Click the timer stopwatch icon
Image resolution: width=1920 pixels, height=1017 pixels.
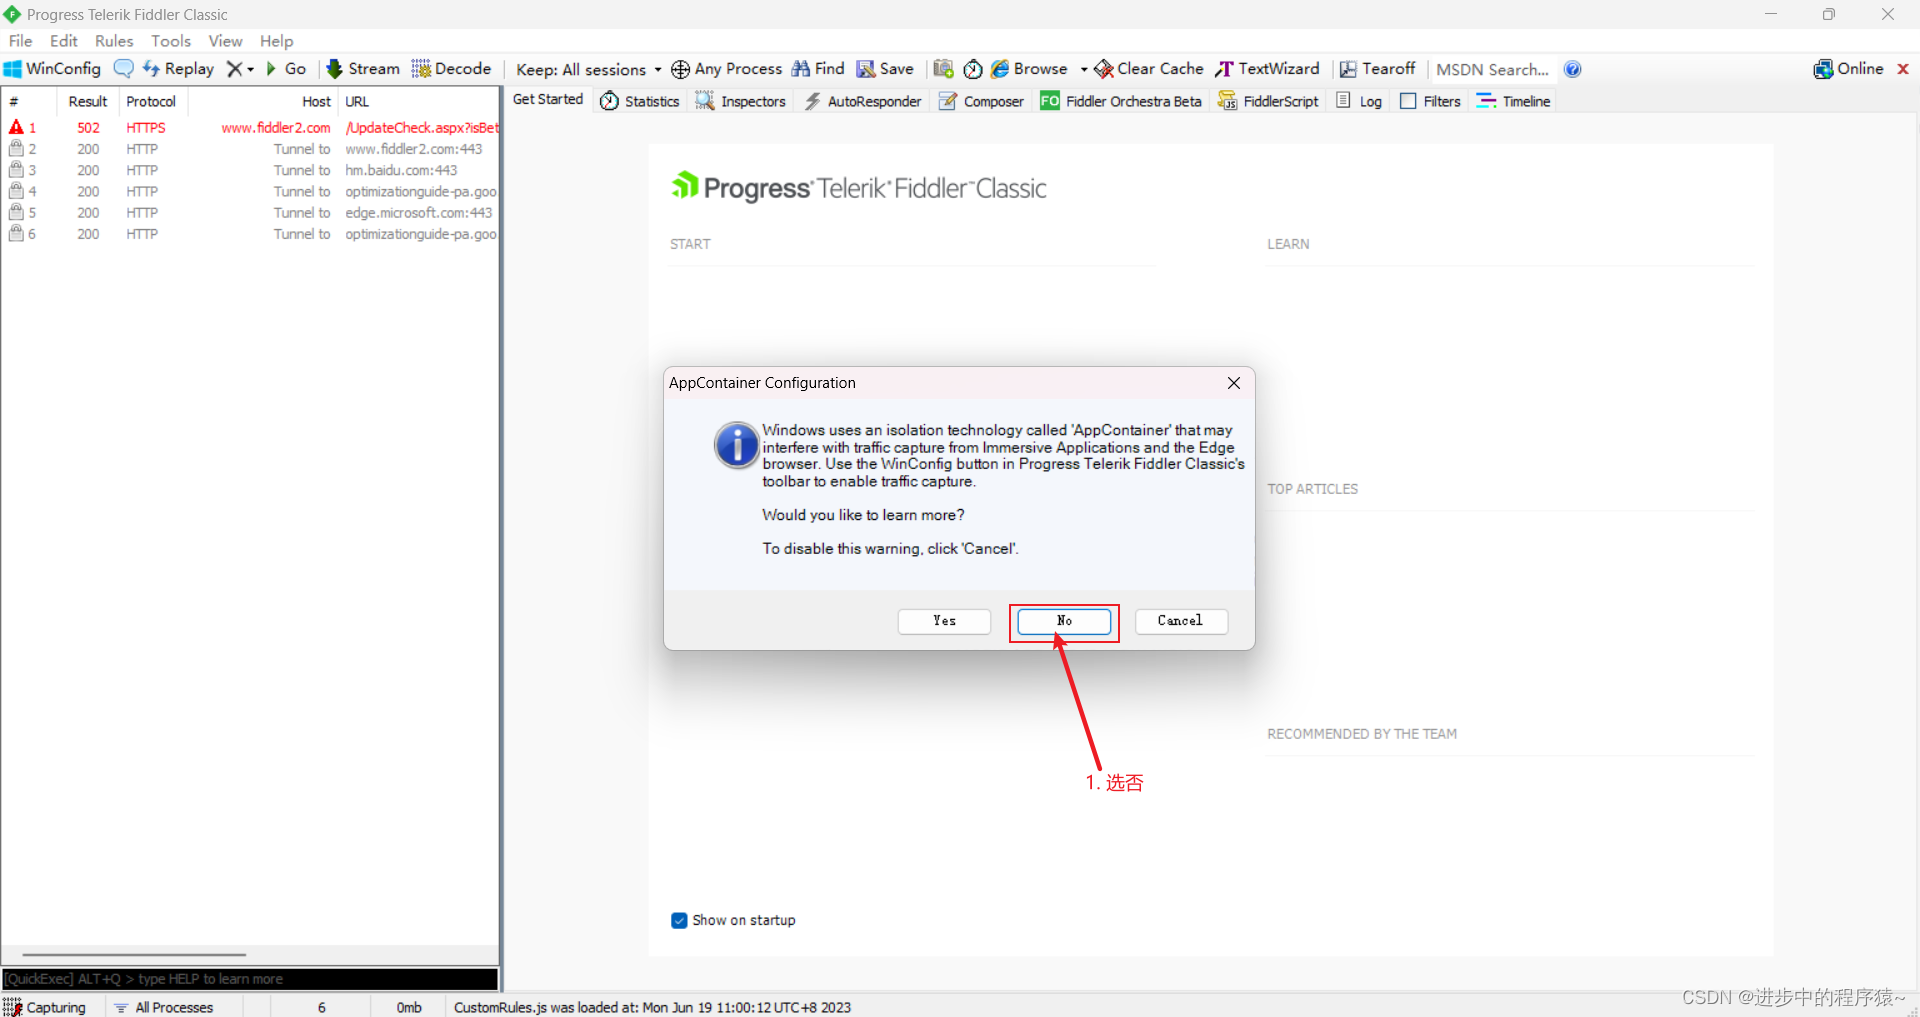[x=972, y=69]
